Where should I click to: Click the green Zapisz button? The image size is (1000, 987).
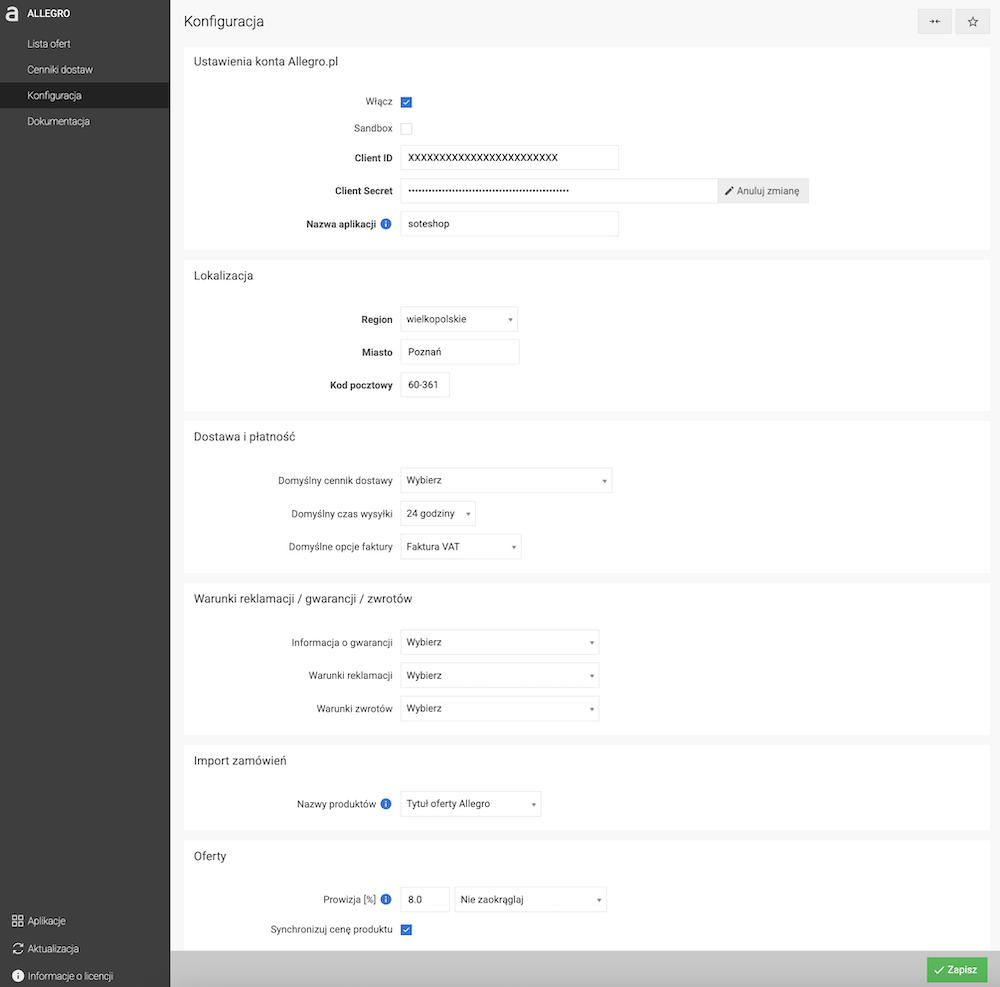click(956, 970)
